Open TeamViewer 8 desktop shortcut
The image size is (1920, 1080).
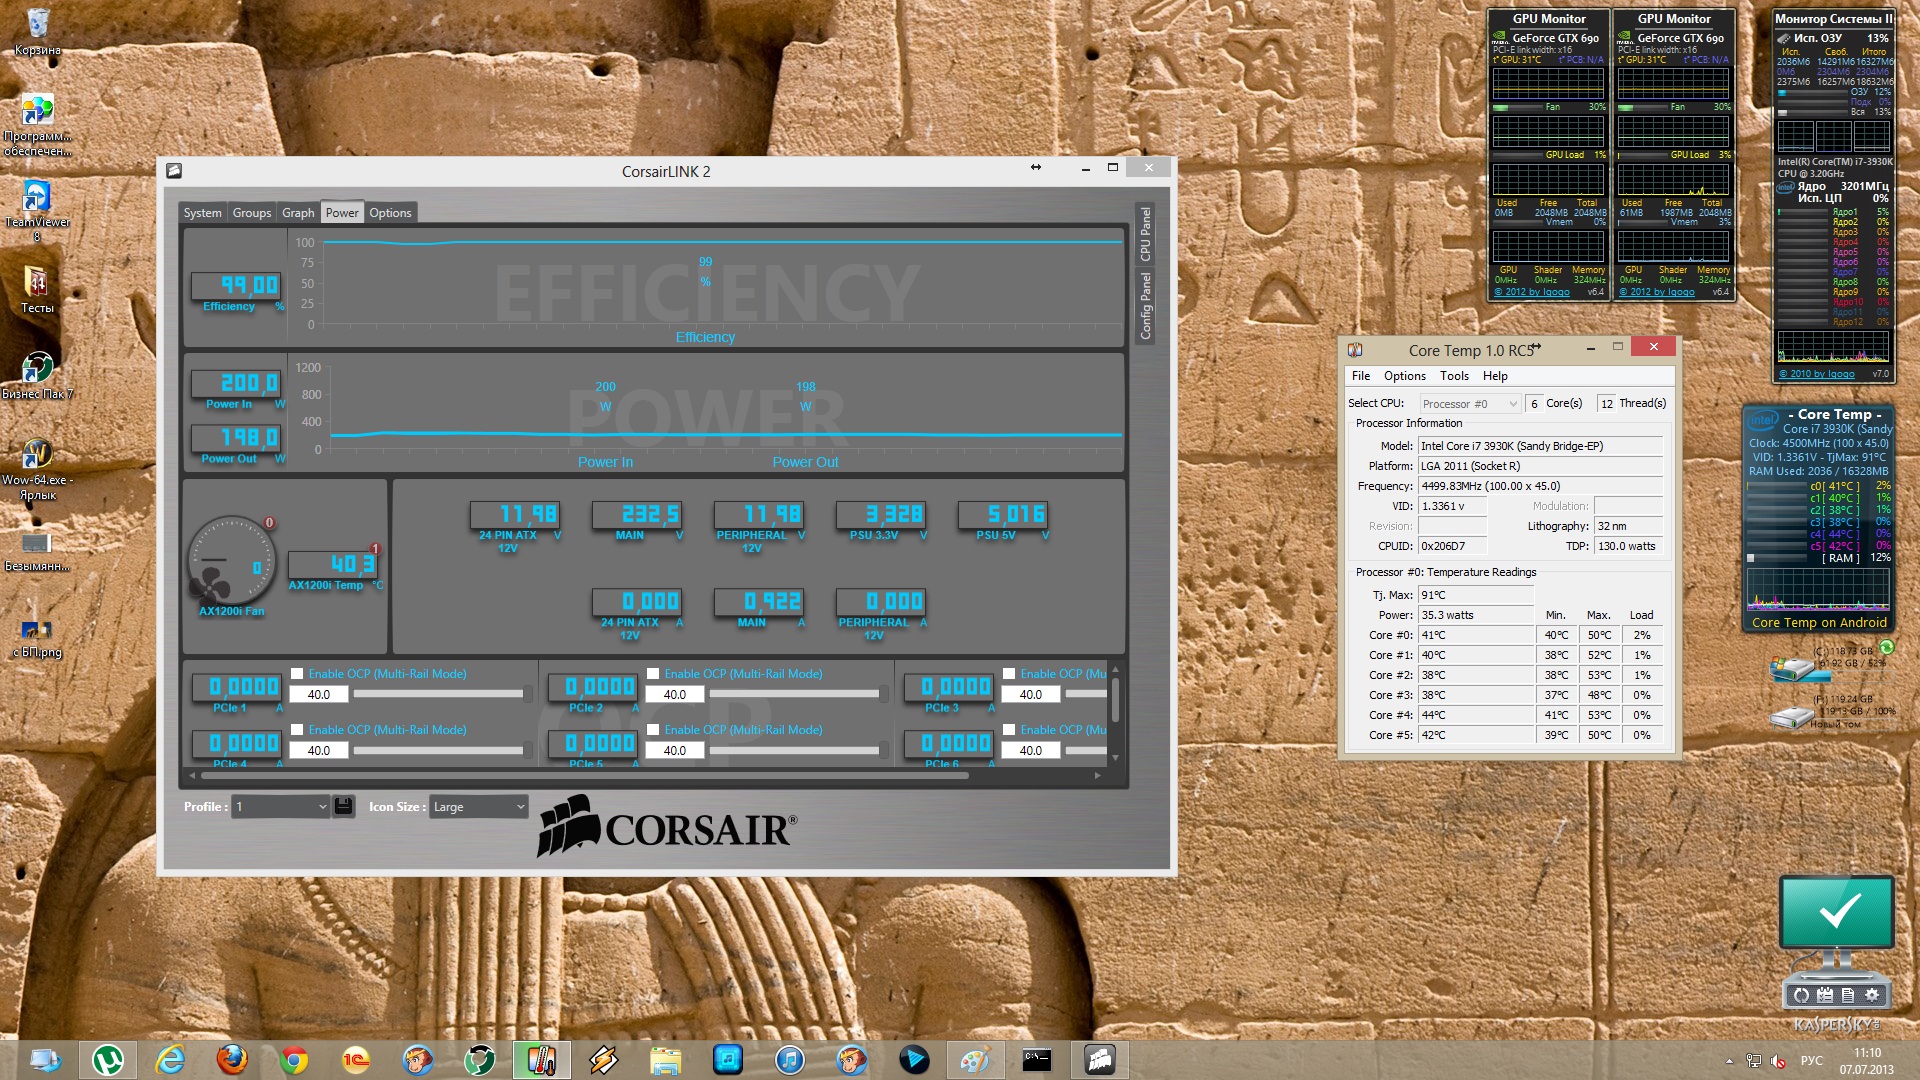(37, 198)
